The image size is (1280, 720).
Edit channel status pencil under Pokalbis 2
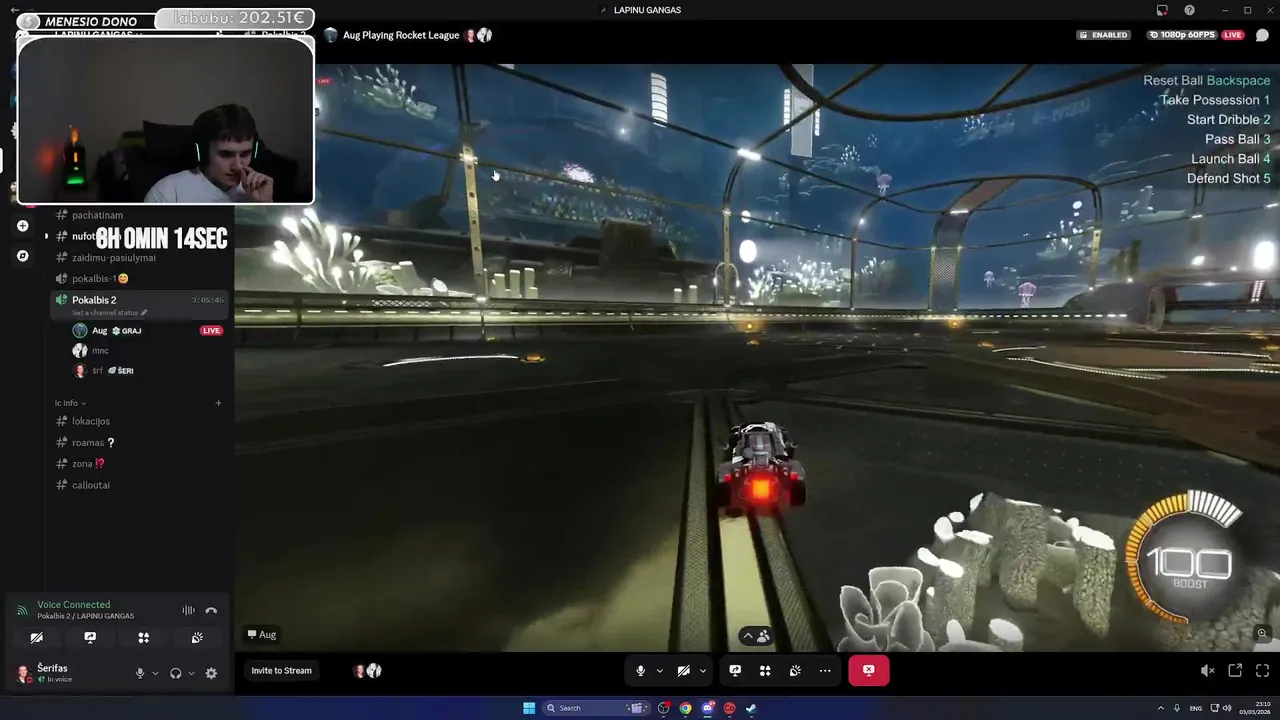tap(144, 313)
